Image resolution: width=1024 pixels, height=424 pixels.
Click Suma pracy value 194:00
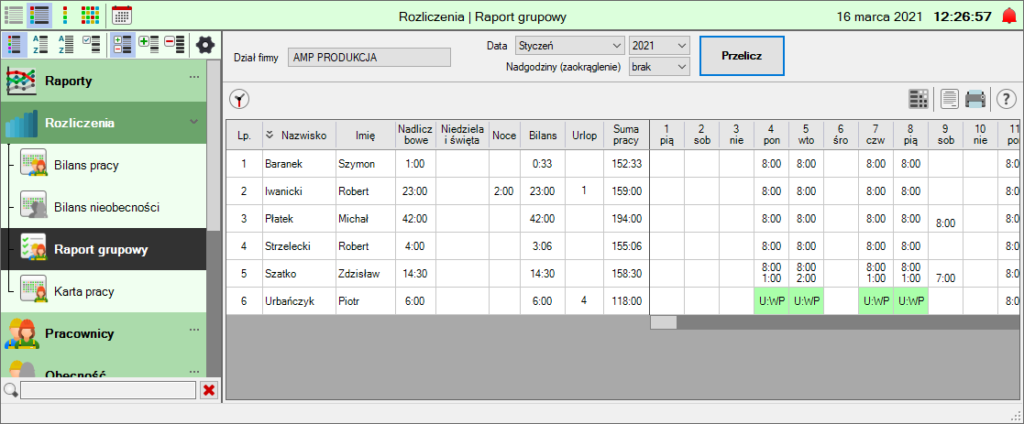click(x=628, y=219)
